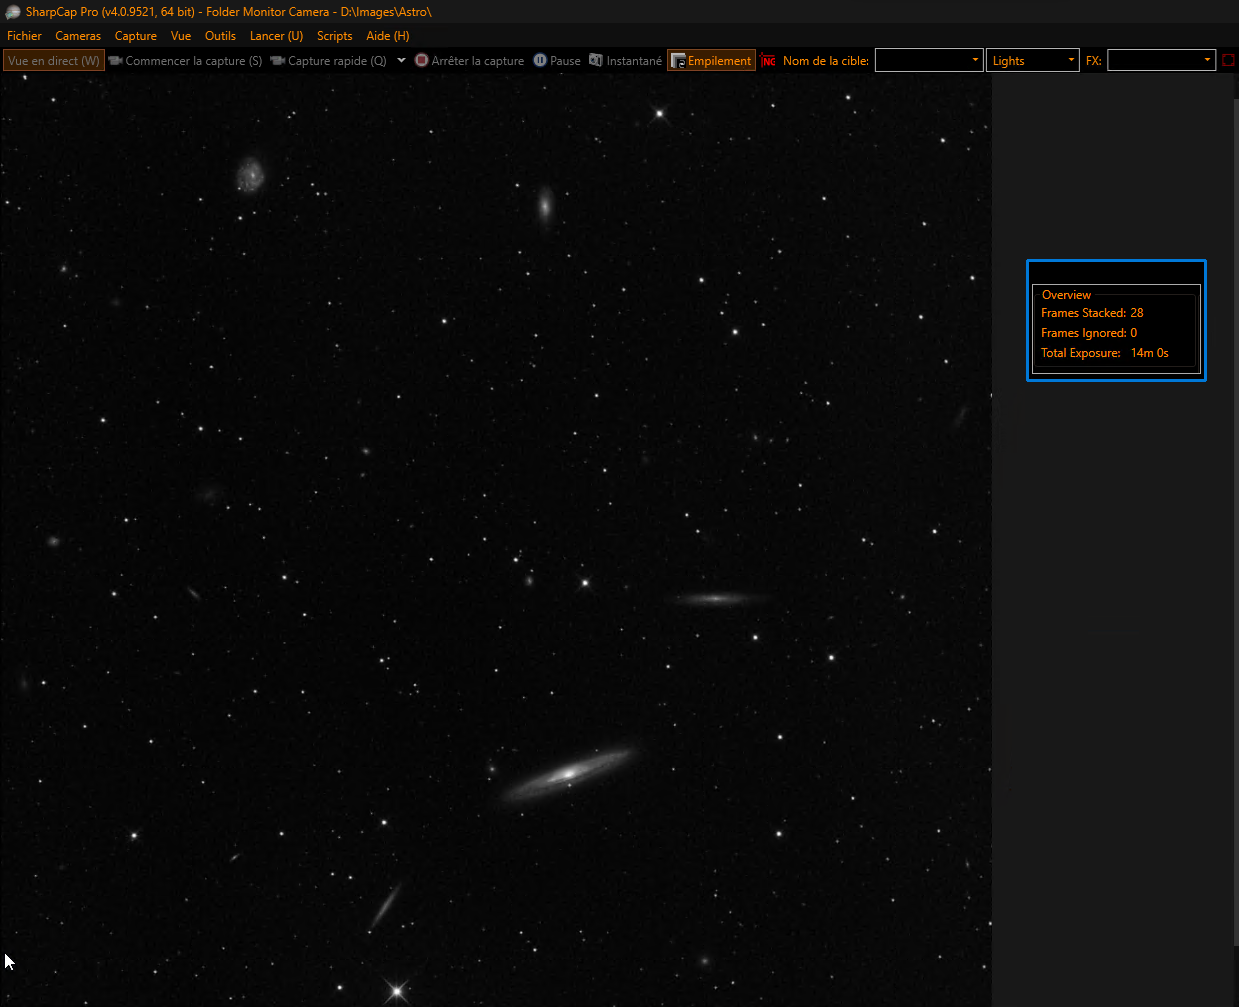Open the Aide (H) menu
The height and width of the screenshot is (1007, 1239).
coord(388,36)
